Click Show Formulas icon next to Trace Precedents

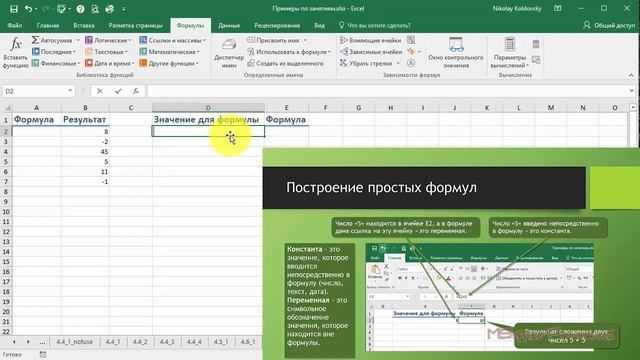(411, 40)
